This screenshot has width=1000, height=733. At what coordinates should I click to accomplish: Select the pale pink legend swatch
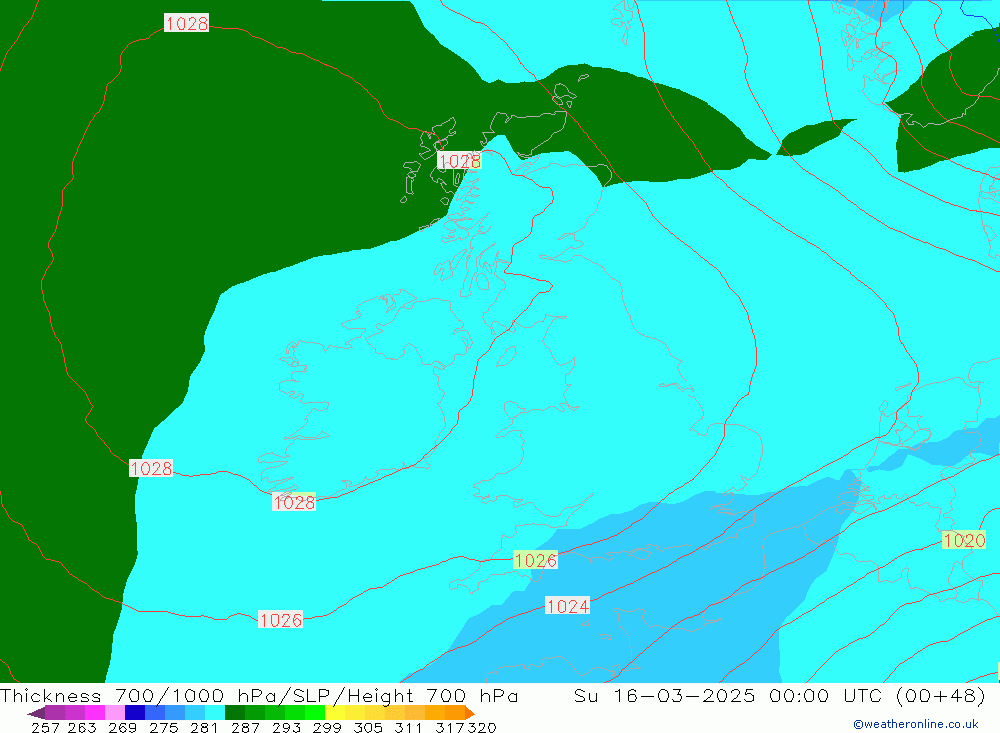point(115,713)
